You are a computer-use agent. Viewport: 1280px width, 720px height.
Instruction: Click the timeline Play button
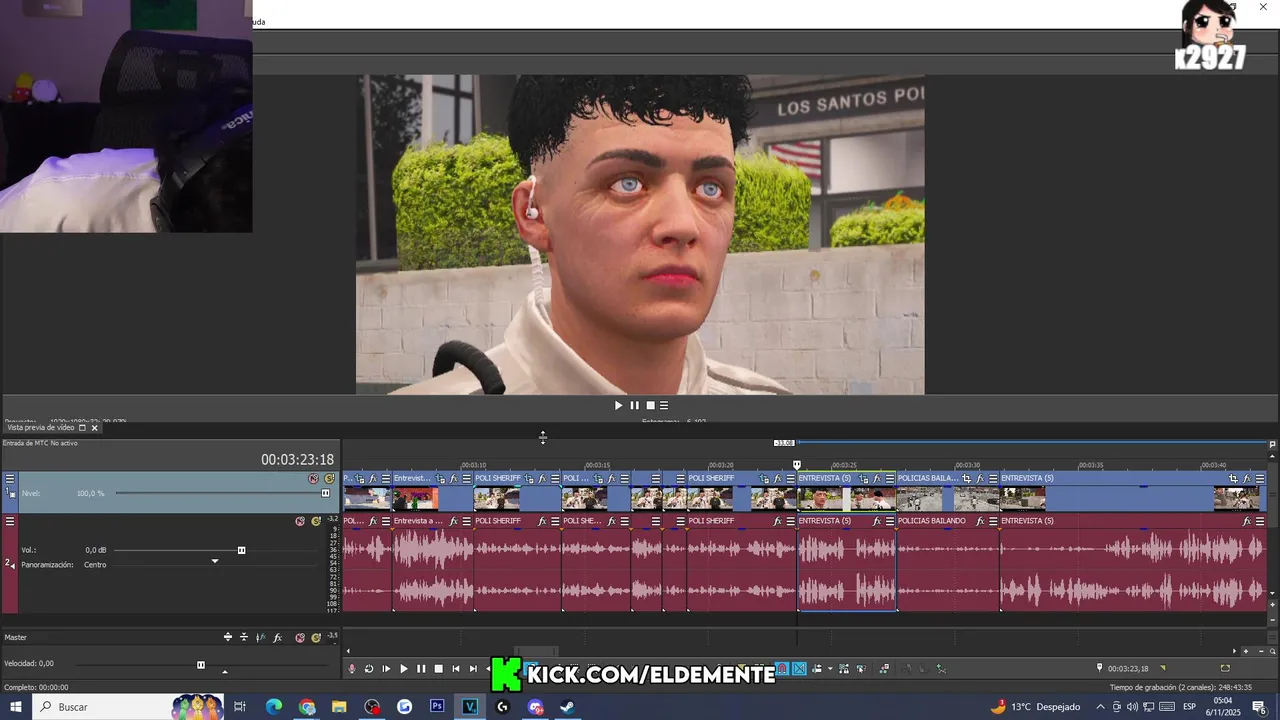404,669
